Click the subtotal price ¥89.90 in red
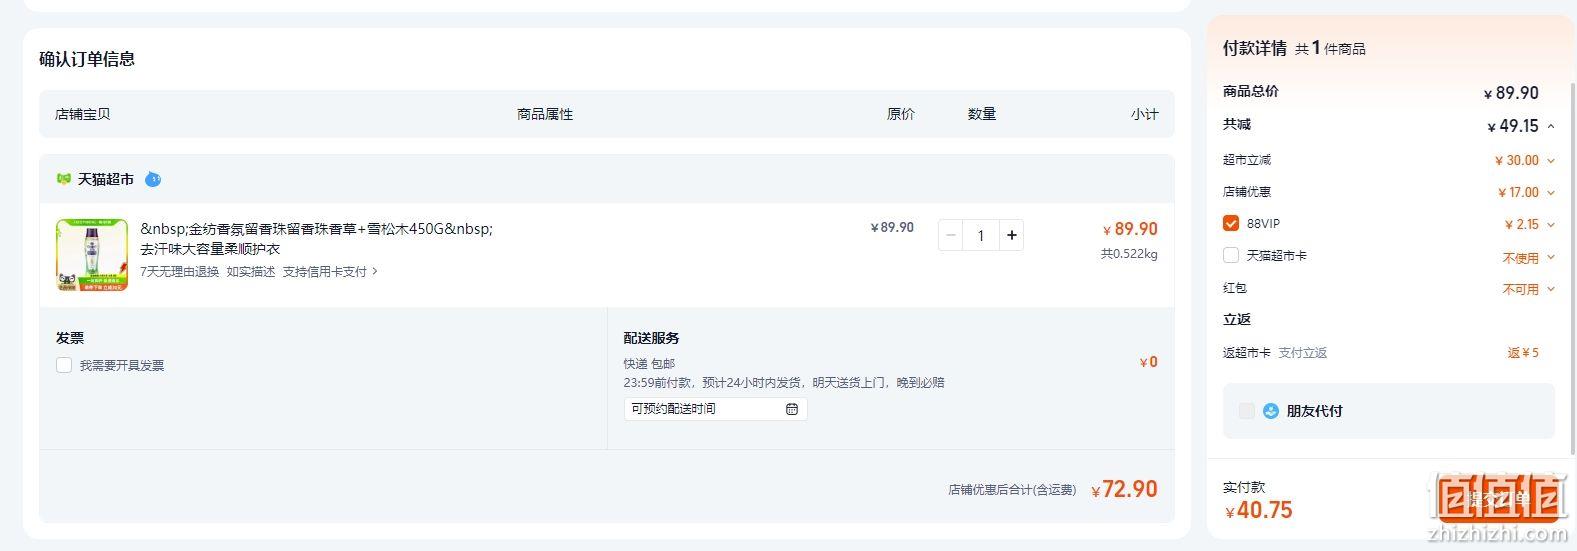 point(1130,229)
